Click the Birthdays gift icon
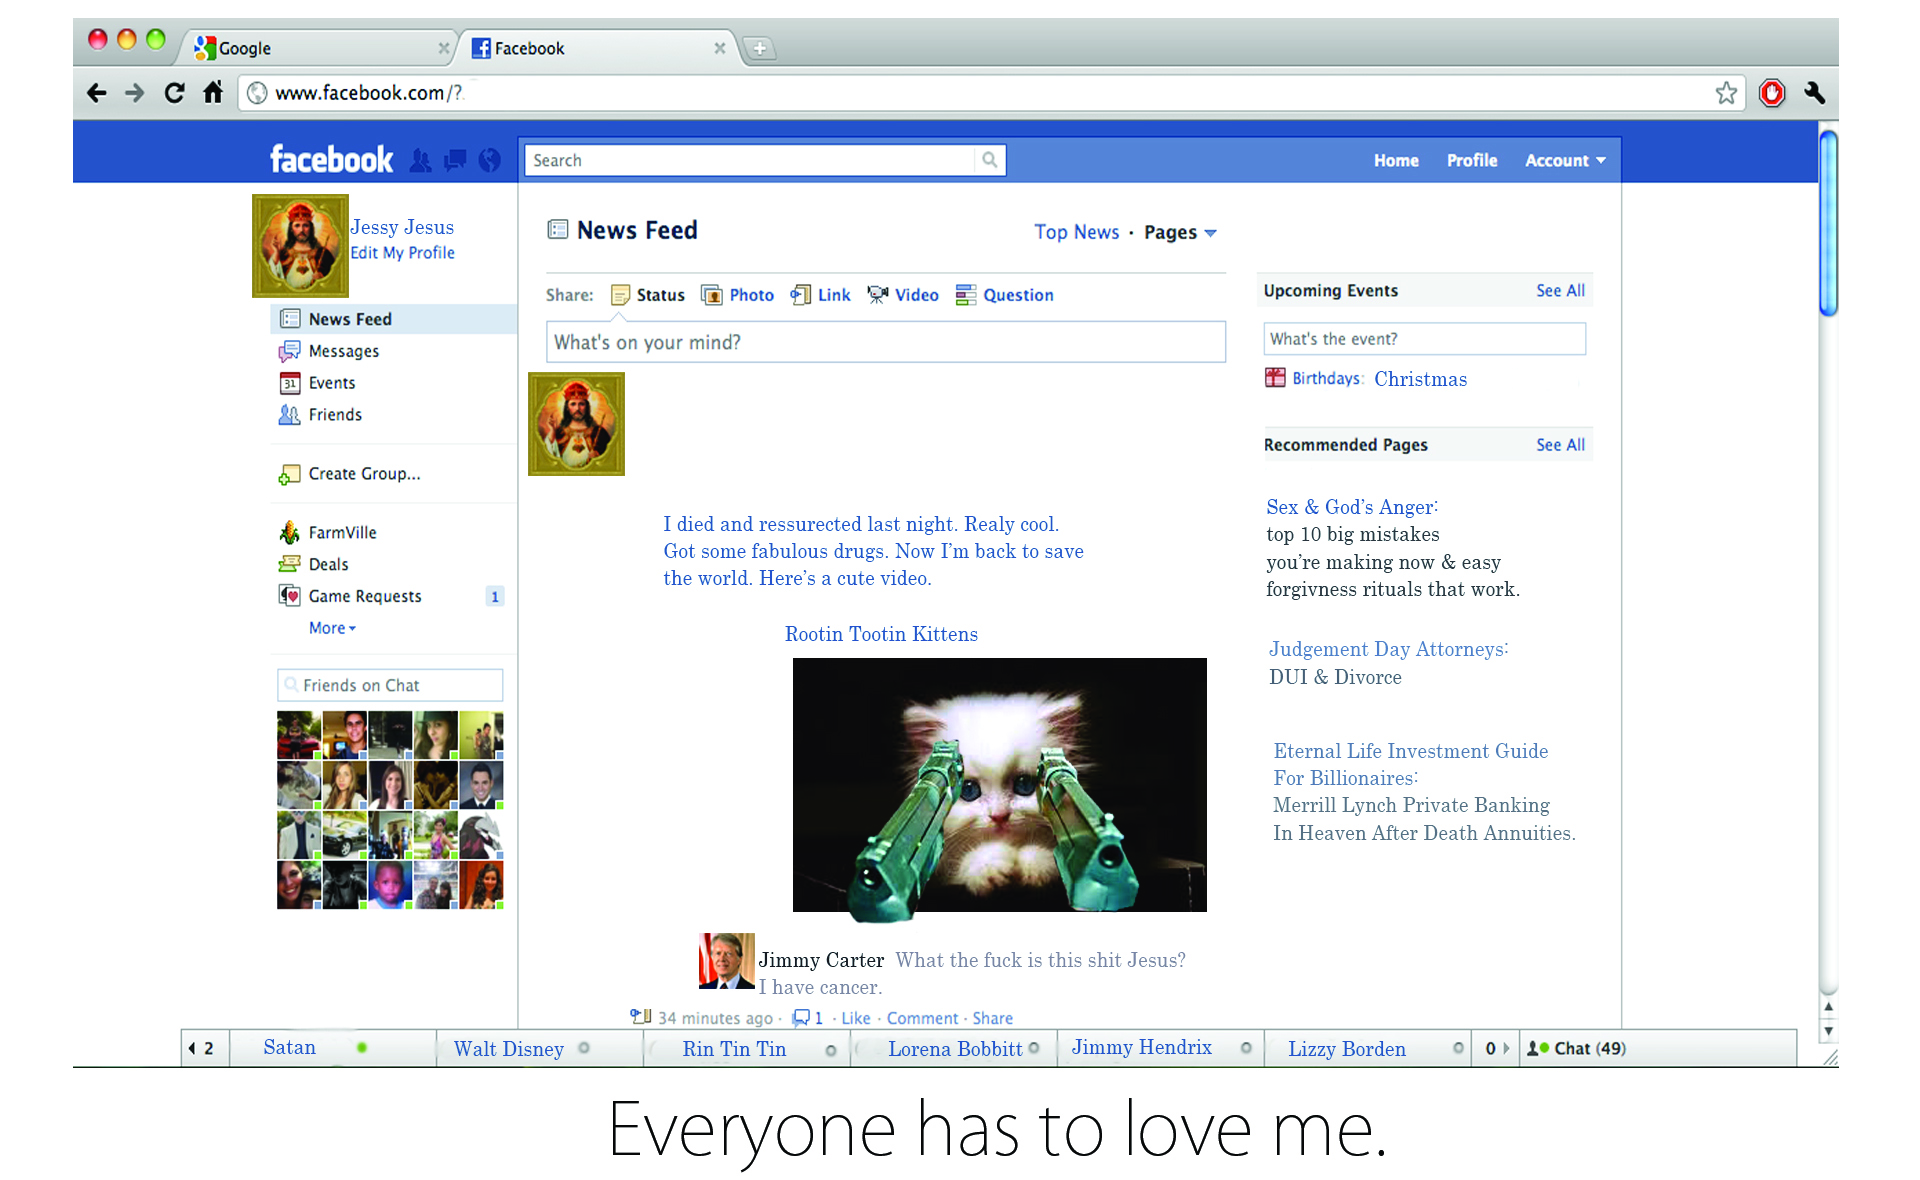The image size is (1920, 1180). (1275, 378)
